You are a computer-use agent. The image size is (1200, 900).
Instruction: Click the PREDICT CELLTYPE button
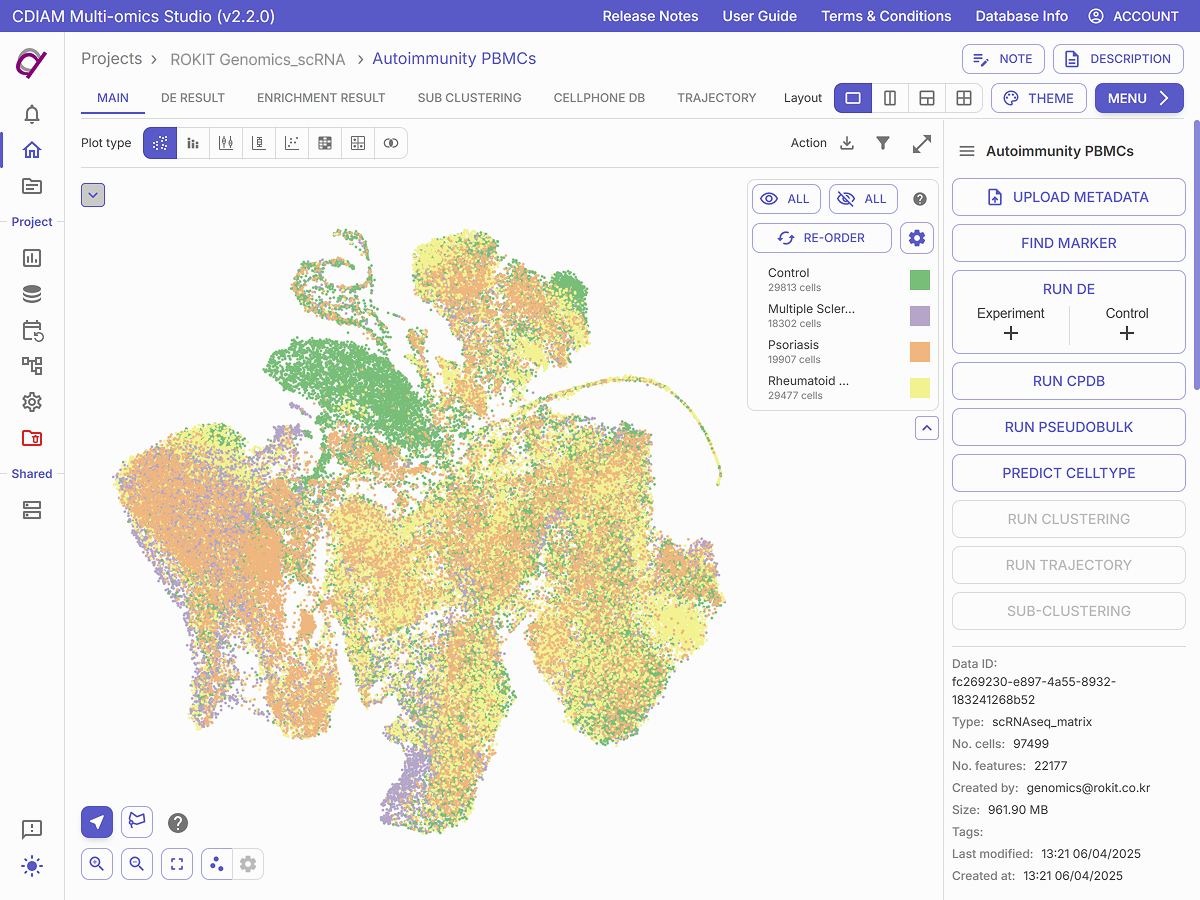pos(1069,473)
